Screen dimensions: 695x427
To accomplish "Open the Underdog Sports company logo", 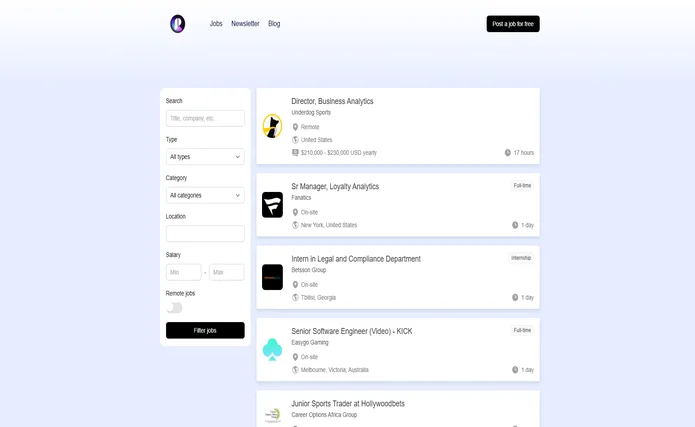I will (x=272, y=126).
